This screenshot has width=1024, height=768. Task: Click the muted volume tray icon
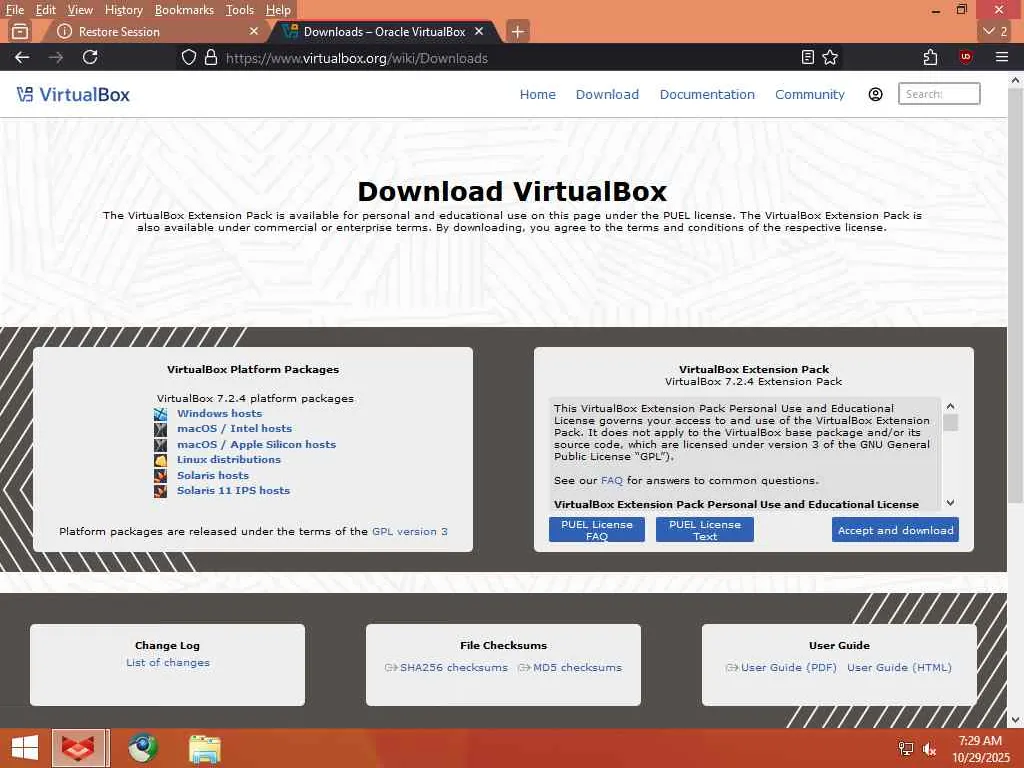point(929,749)
